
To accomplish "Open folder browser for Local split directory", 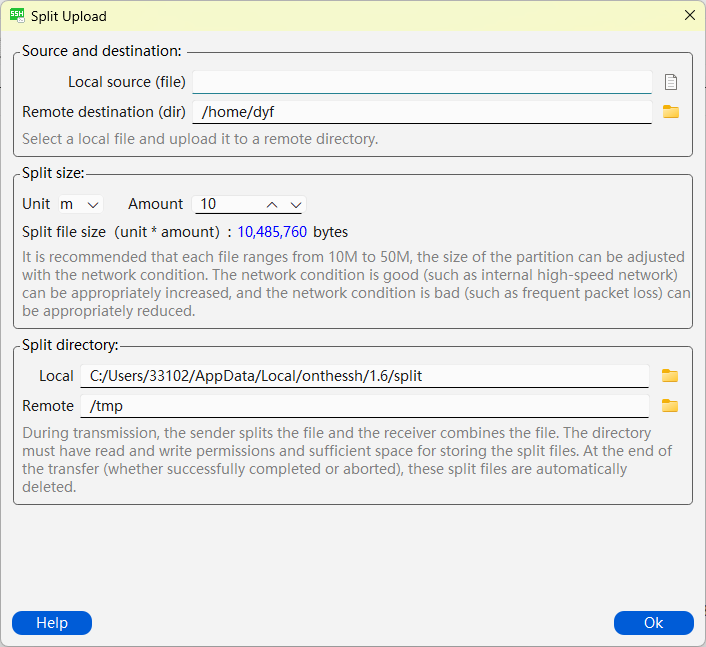I will [x=670, y=376].
